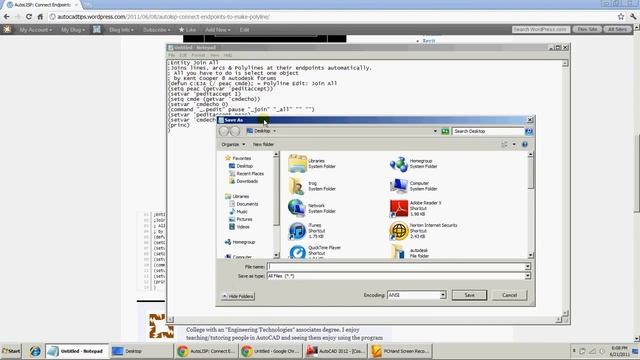Click the change view icon in the dialog
The height and width of the screenshot is (360, 640).
click(x=504, y=144)
